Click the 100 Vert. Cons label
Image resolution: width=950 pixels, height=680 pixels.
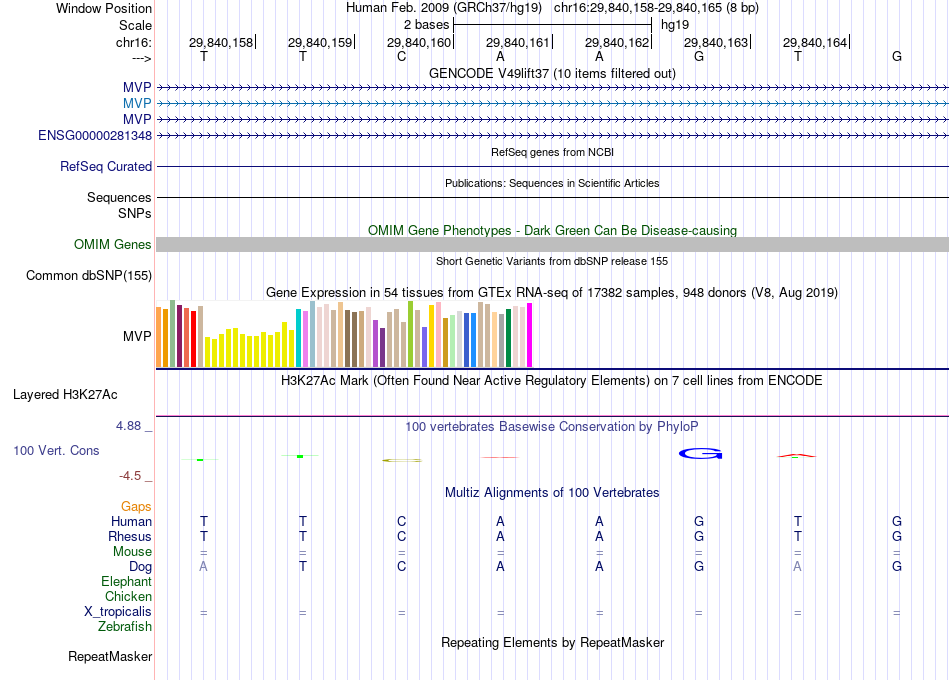pyautogui.click(x=56, y=451)
